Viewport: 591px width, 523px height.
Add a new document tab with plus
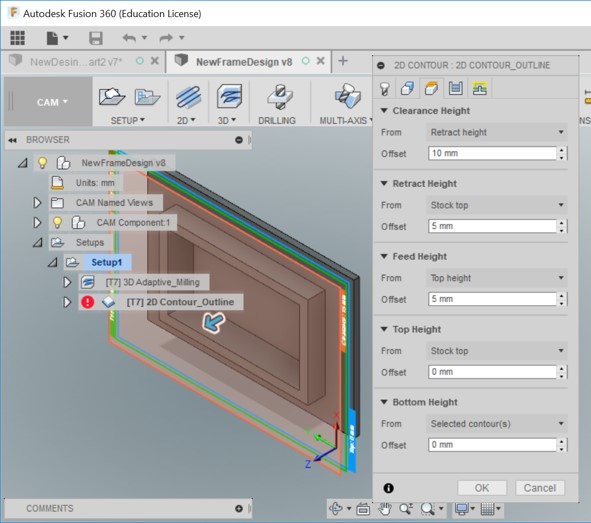(343, 61)
